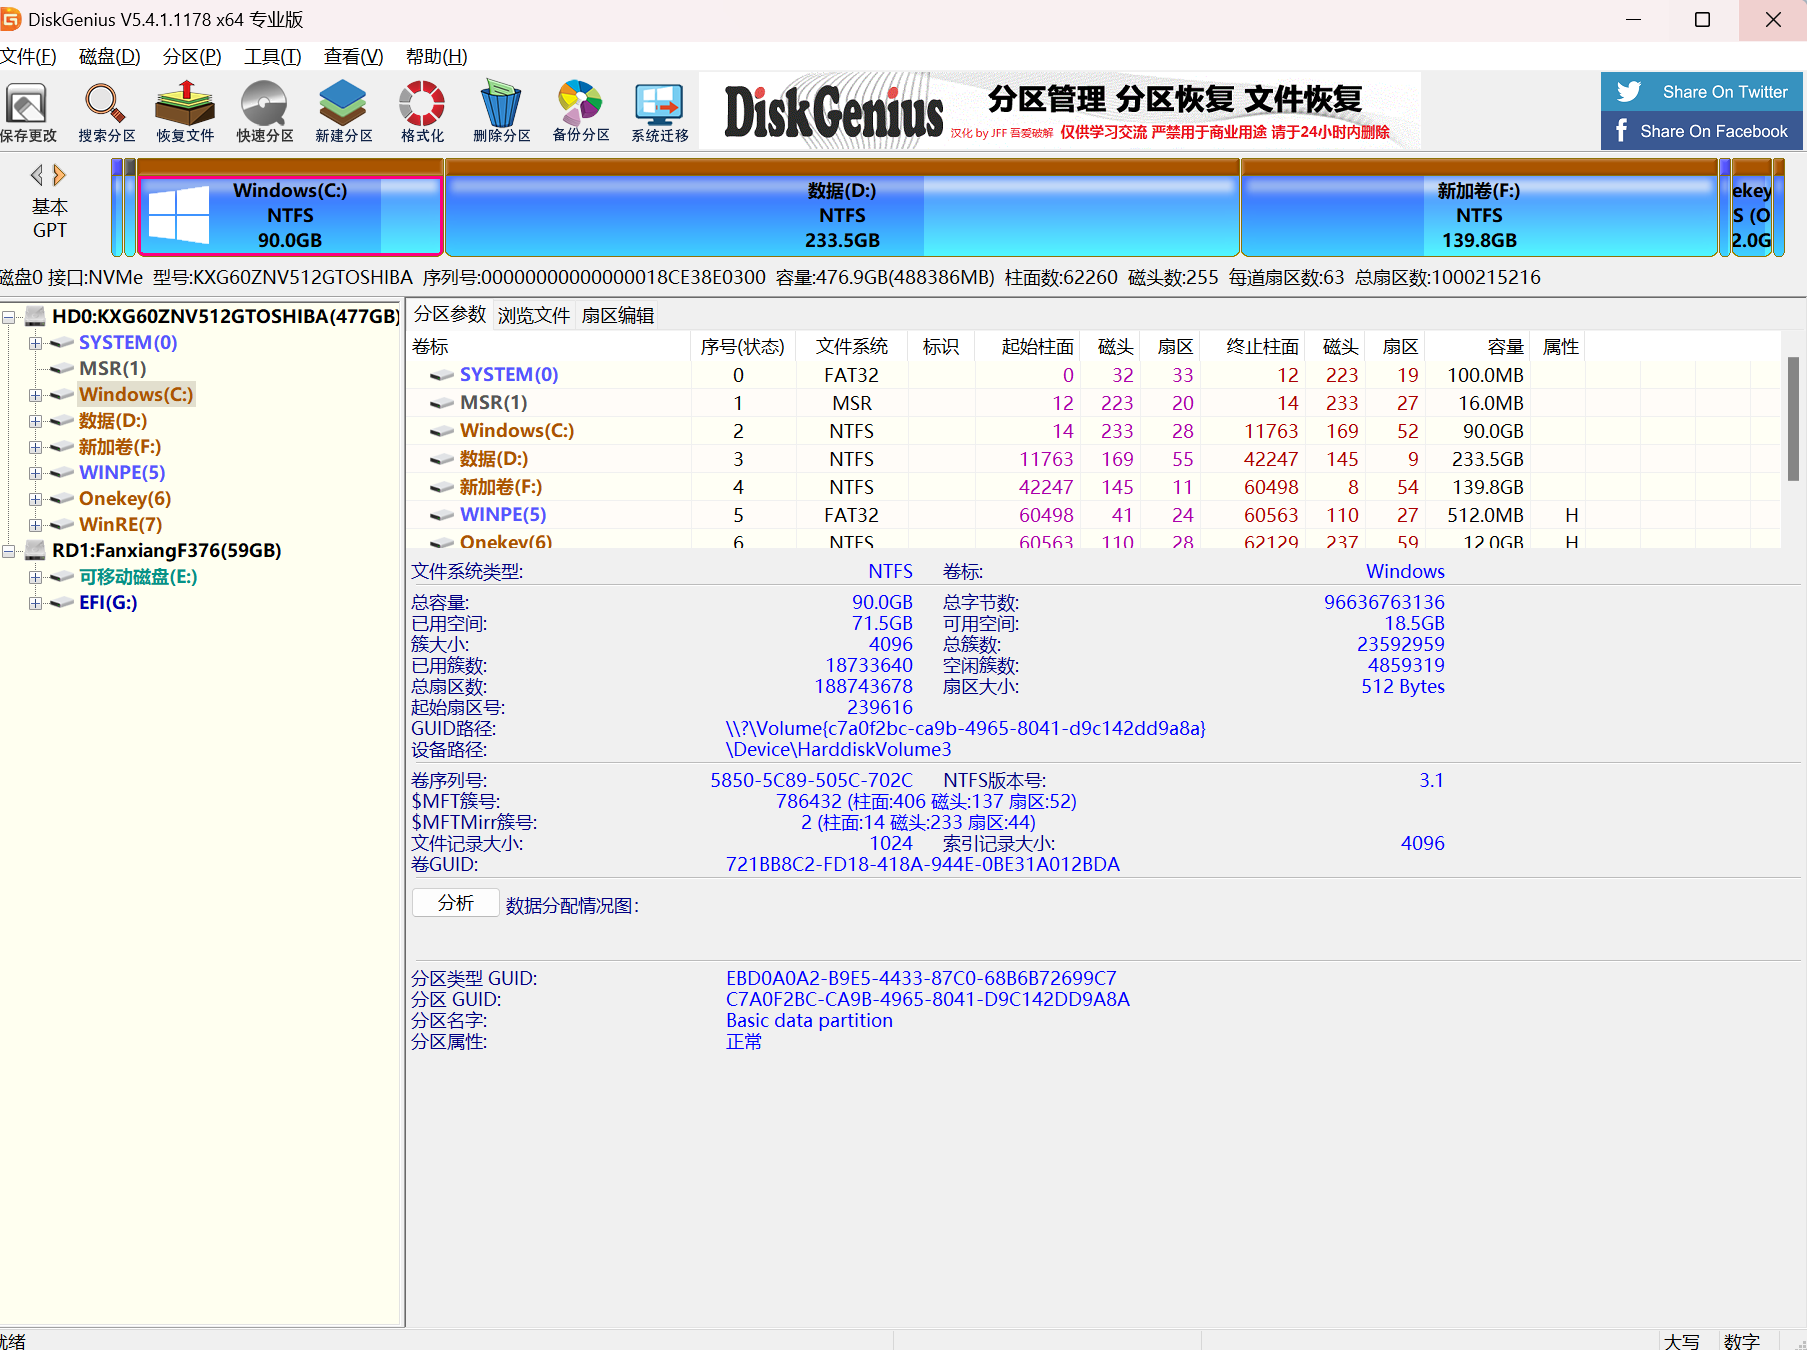The image size is (1807, 1350).
Task: Click Share On Facebook button
Action: (1701, 131)
